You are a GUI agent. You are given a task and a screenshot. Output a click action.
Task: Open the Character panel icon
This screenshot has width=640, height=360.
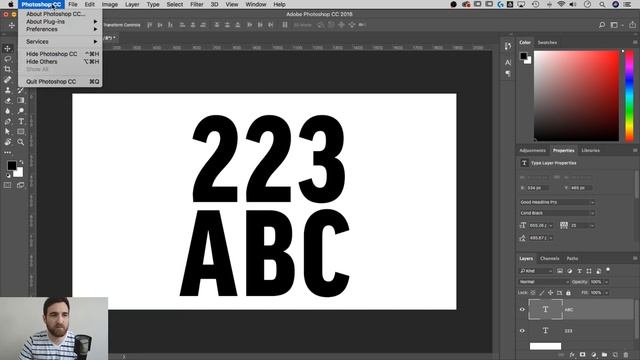[508, 62]
